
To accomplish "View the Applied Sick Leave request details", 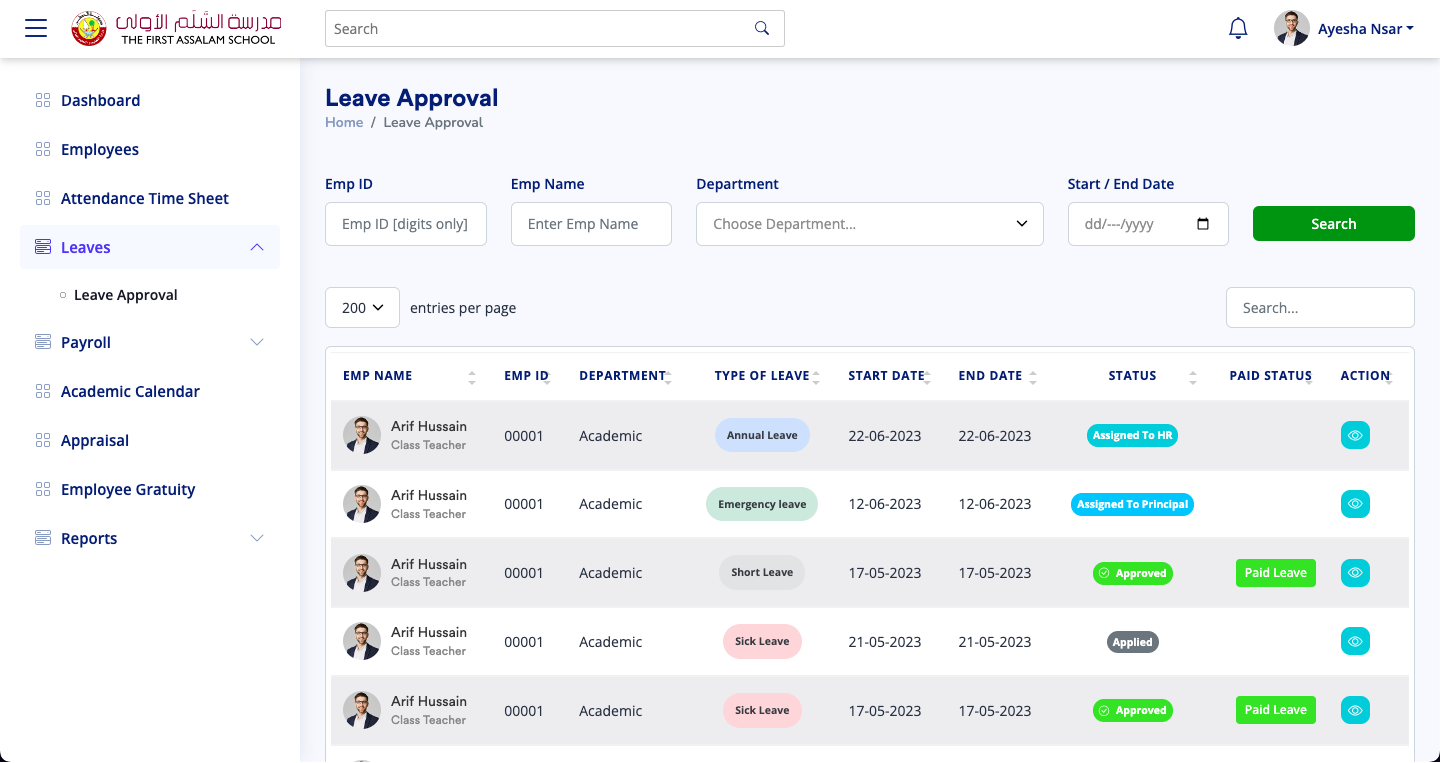I will click(x=1355, y=641).
